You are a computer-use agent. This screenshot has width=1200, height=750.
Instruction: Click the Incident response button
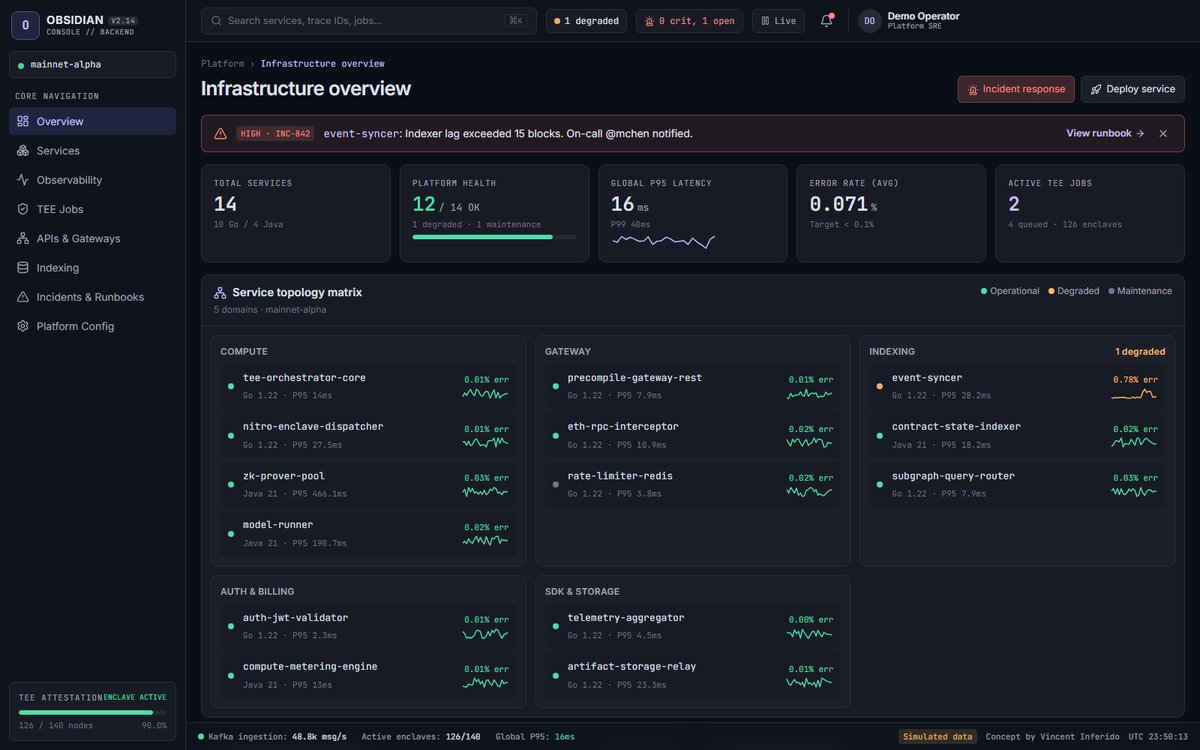click(1016, 89)
